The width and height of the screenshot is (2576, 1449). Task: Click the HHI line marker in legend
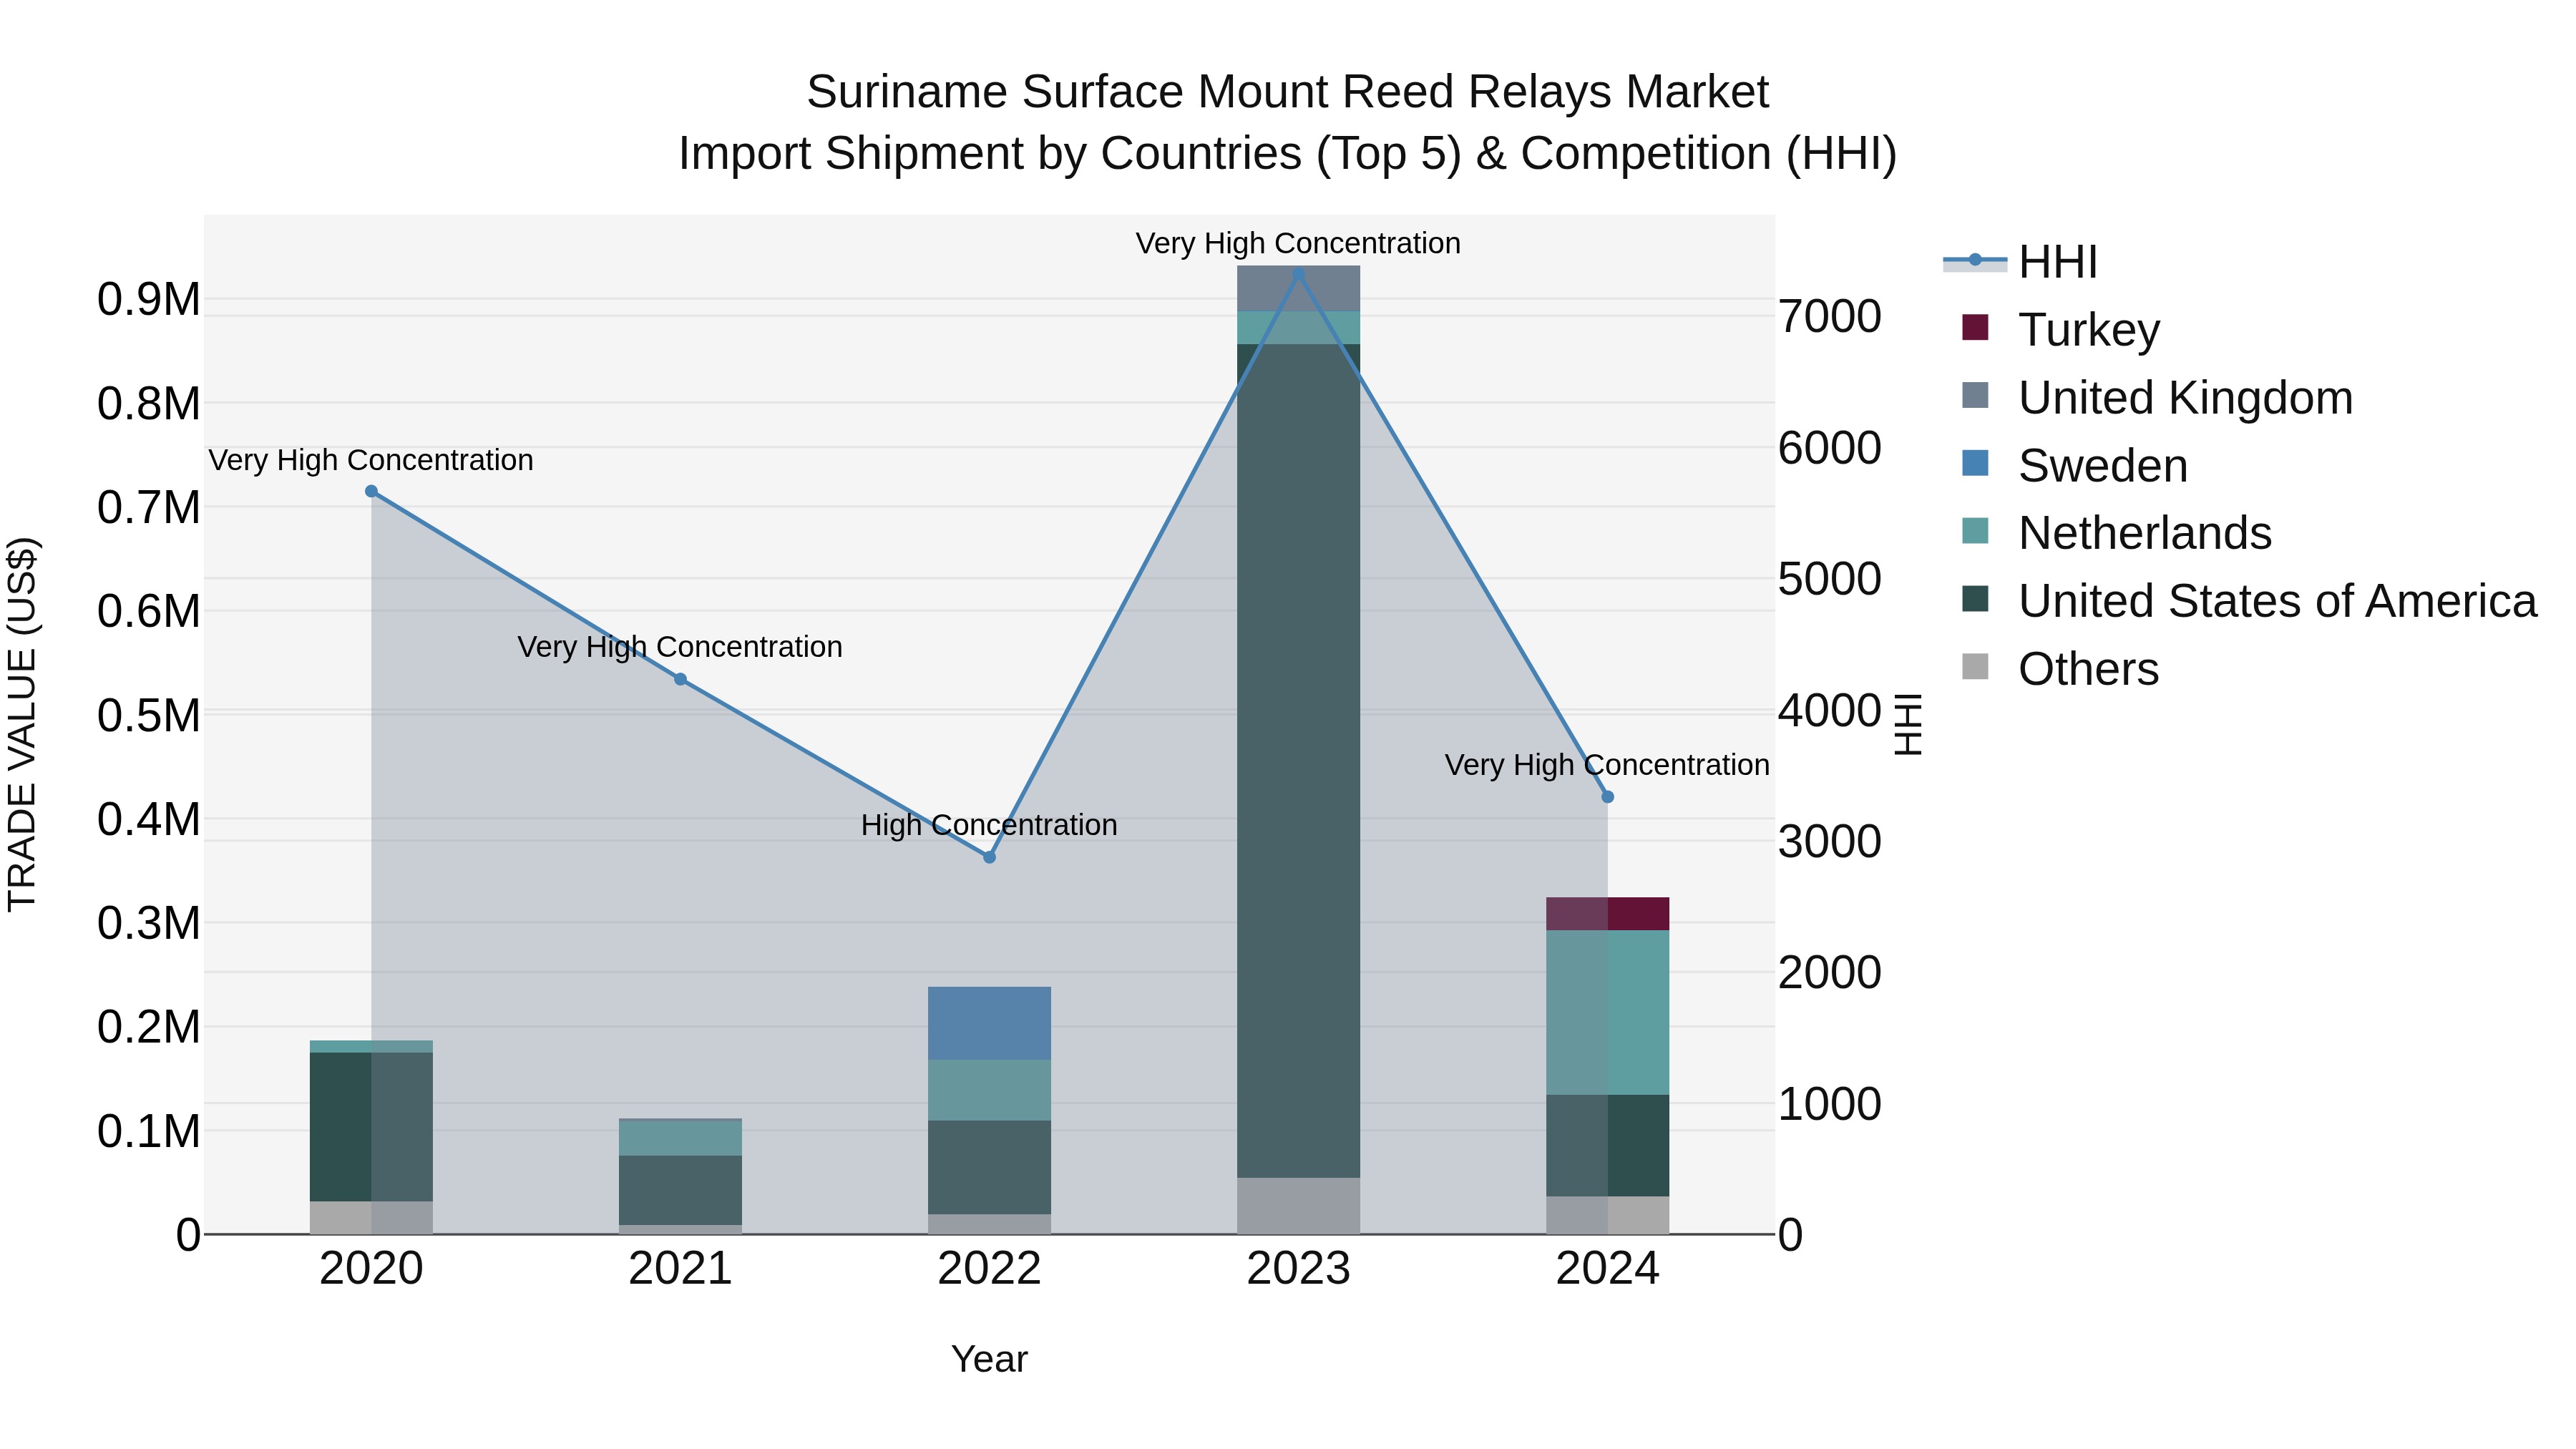tap(1975, 261)
